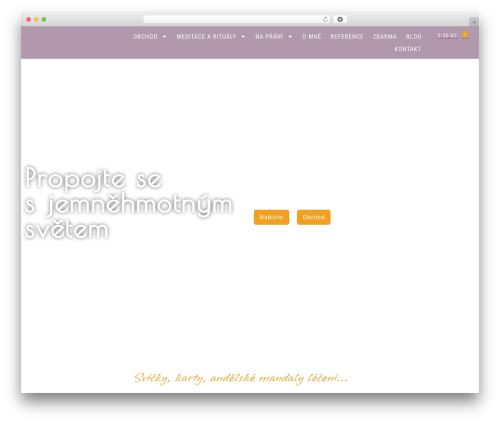Open a new tab with plus icon
This screenshot has height=423, width=500.
tap(474, 22)
